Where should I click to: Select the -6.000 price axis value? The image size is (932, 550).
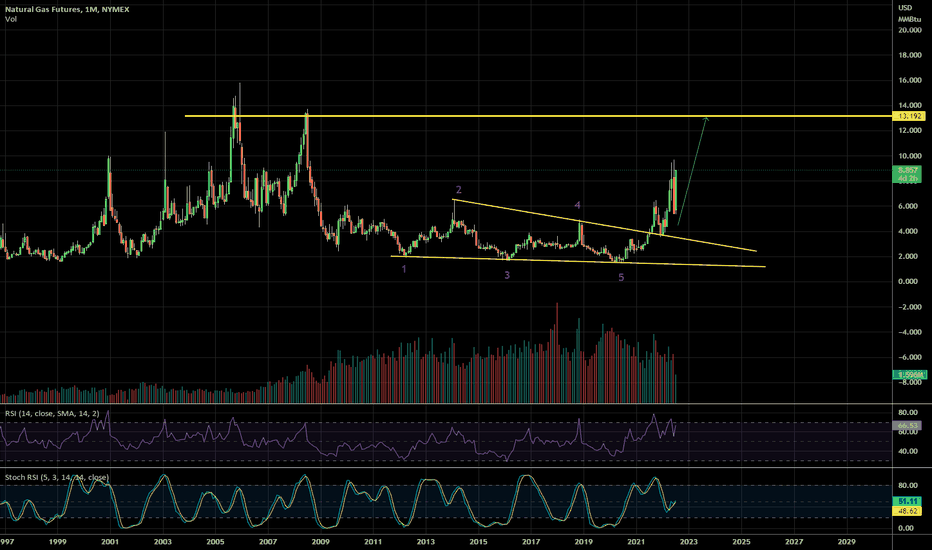[x=910, y=357]
